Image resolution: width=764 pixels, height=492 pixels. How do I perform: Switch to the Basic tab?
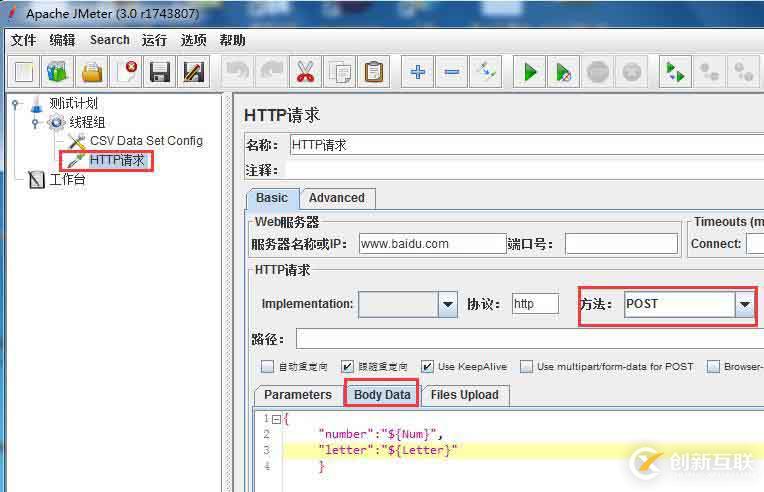(272, 198)
